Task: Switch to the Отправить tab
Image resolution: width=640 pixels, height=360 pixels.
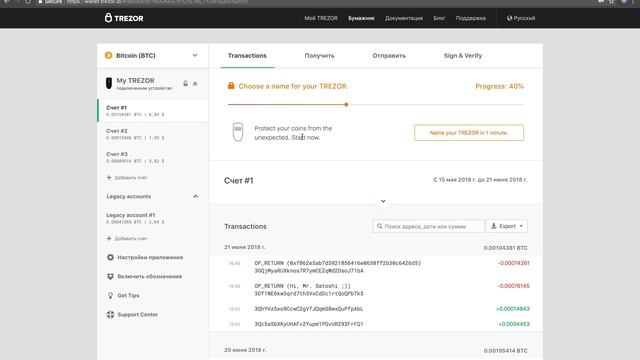Action: [x=389, y=56]
